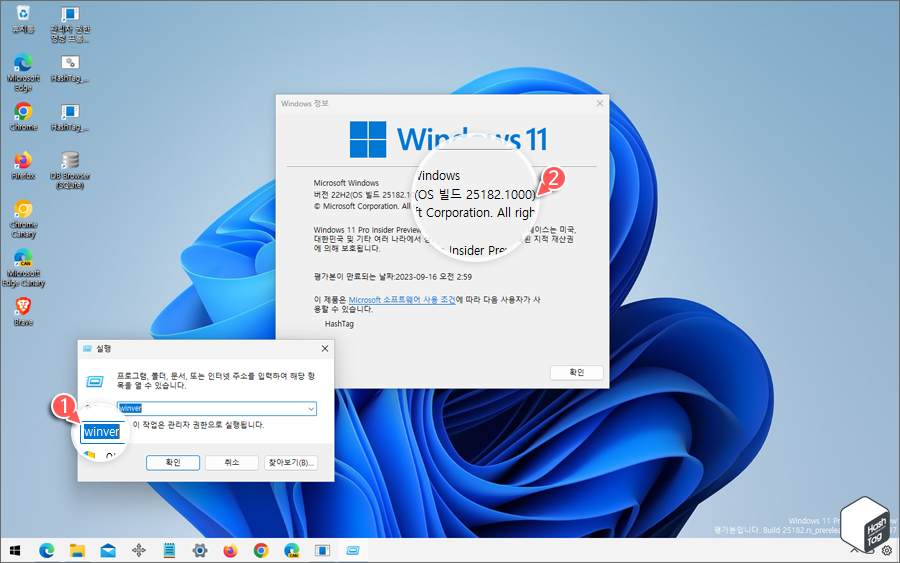Open Microsoft Edge desktop shortcut

point(23,72)
